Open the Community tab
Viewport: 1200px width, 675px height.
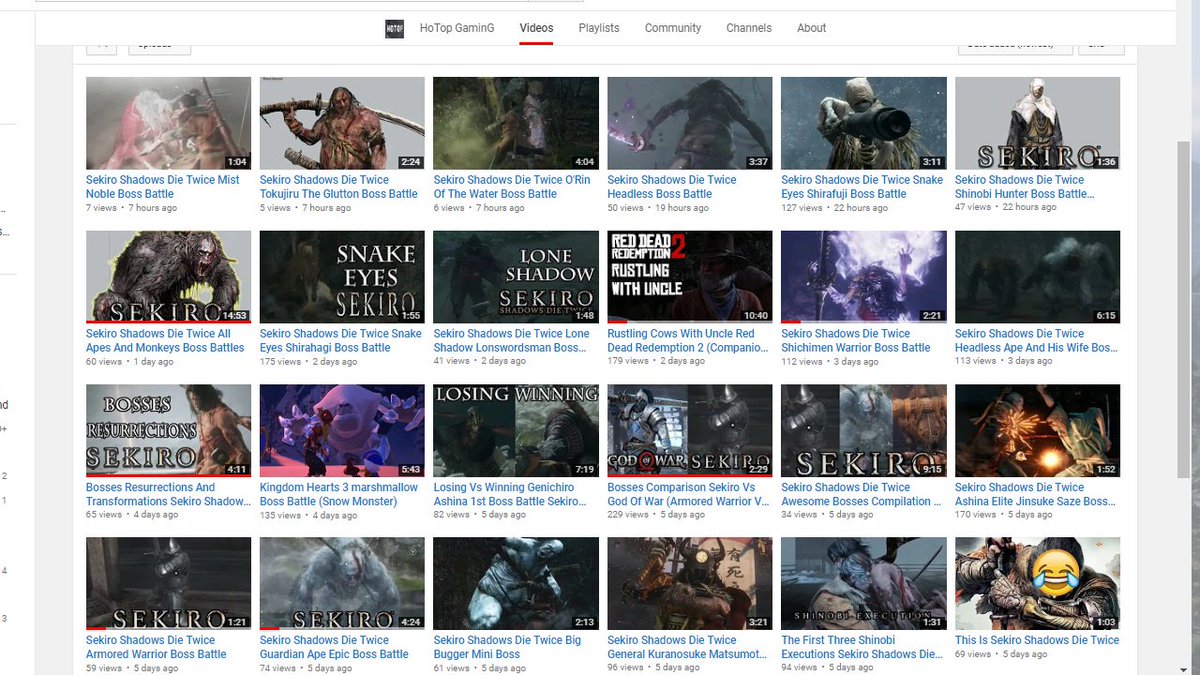673,28
